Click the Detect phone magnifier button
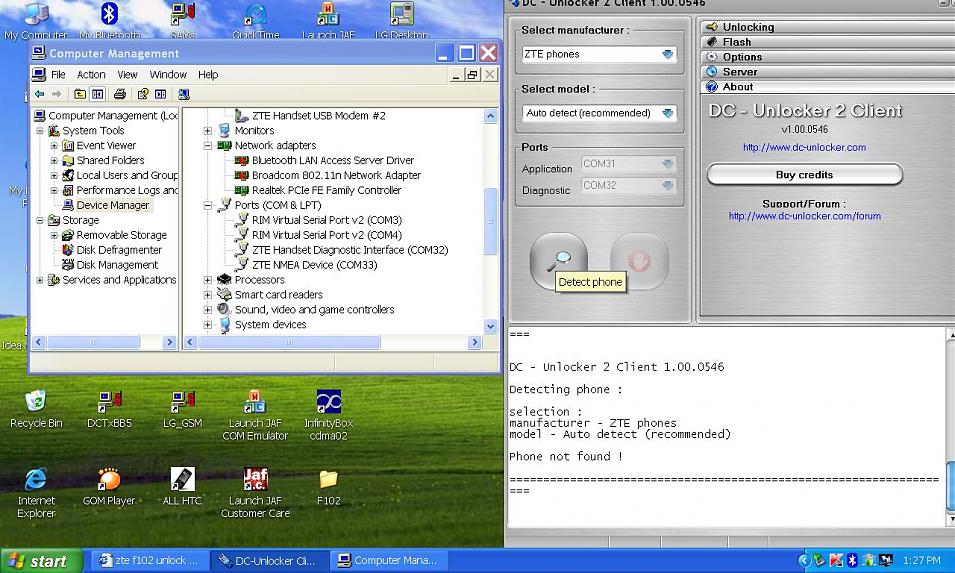Viewport: 955px width, 573px height. coord(558,260)
